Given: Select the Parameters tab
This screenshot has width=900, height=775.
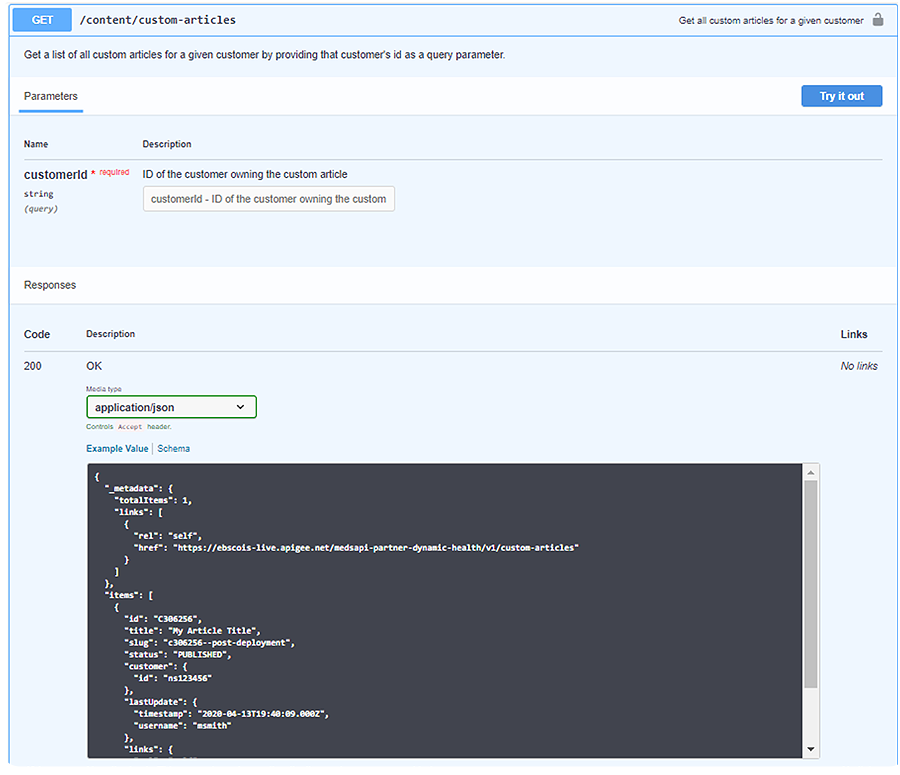Looking at the screenshot, I should tap(50, 97).
